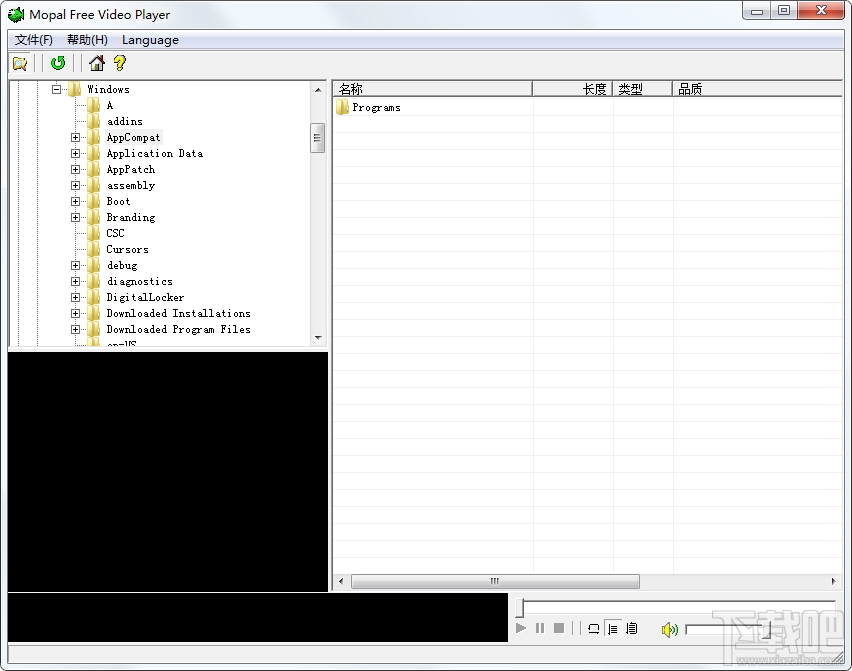Click the diagnostics folder icon
852x671 pixels.
tap(93, 281)
